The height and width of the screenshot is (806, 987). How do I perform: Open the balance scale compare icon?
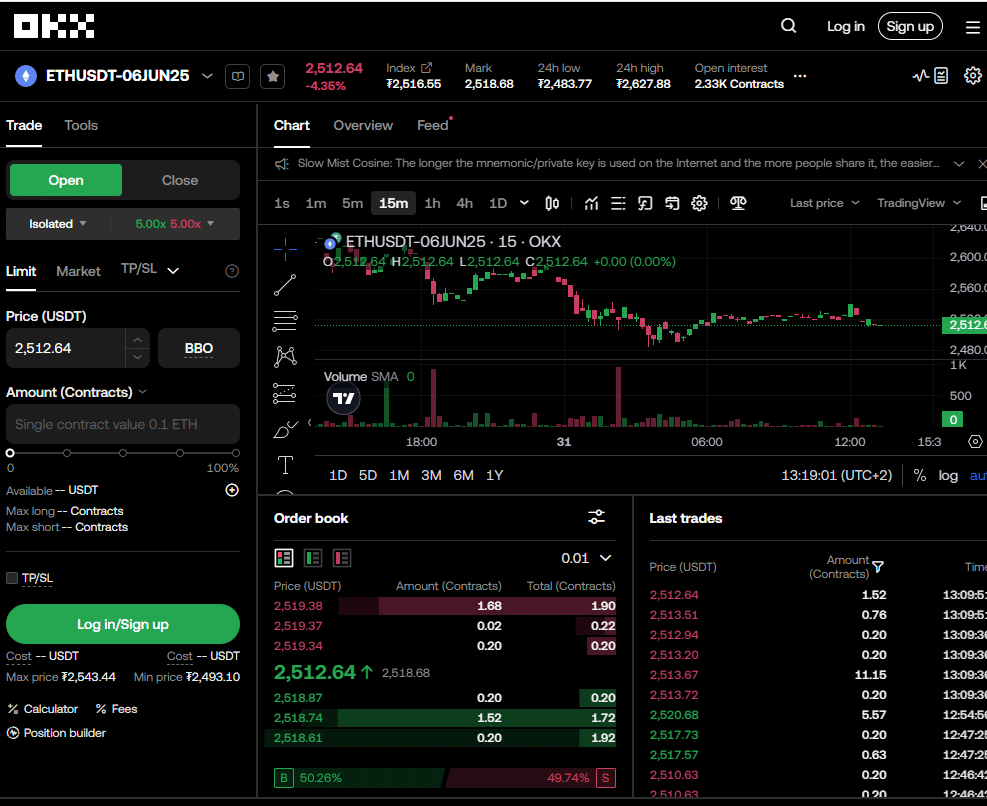[x=738, y=203]
